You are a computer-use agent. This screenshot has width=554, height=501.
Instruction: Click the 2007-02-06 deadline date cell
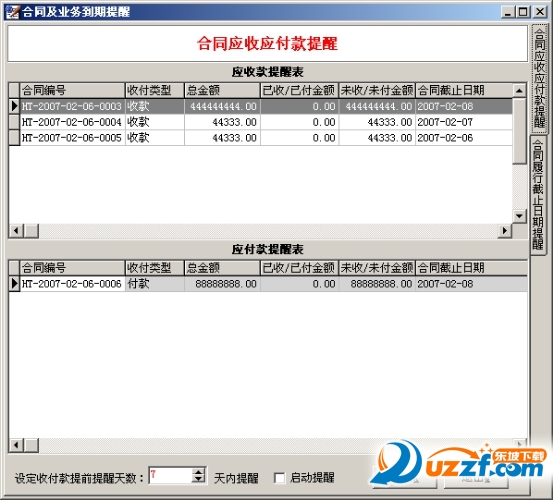coord(464,138)
